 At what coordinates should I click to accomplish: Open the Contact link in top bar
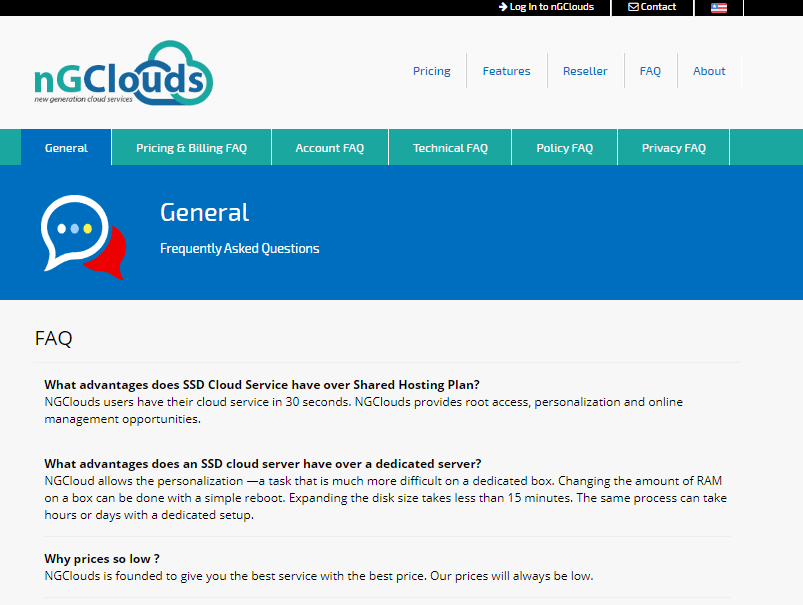tap(652, 7)
